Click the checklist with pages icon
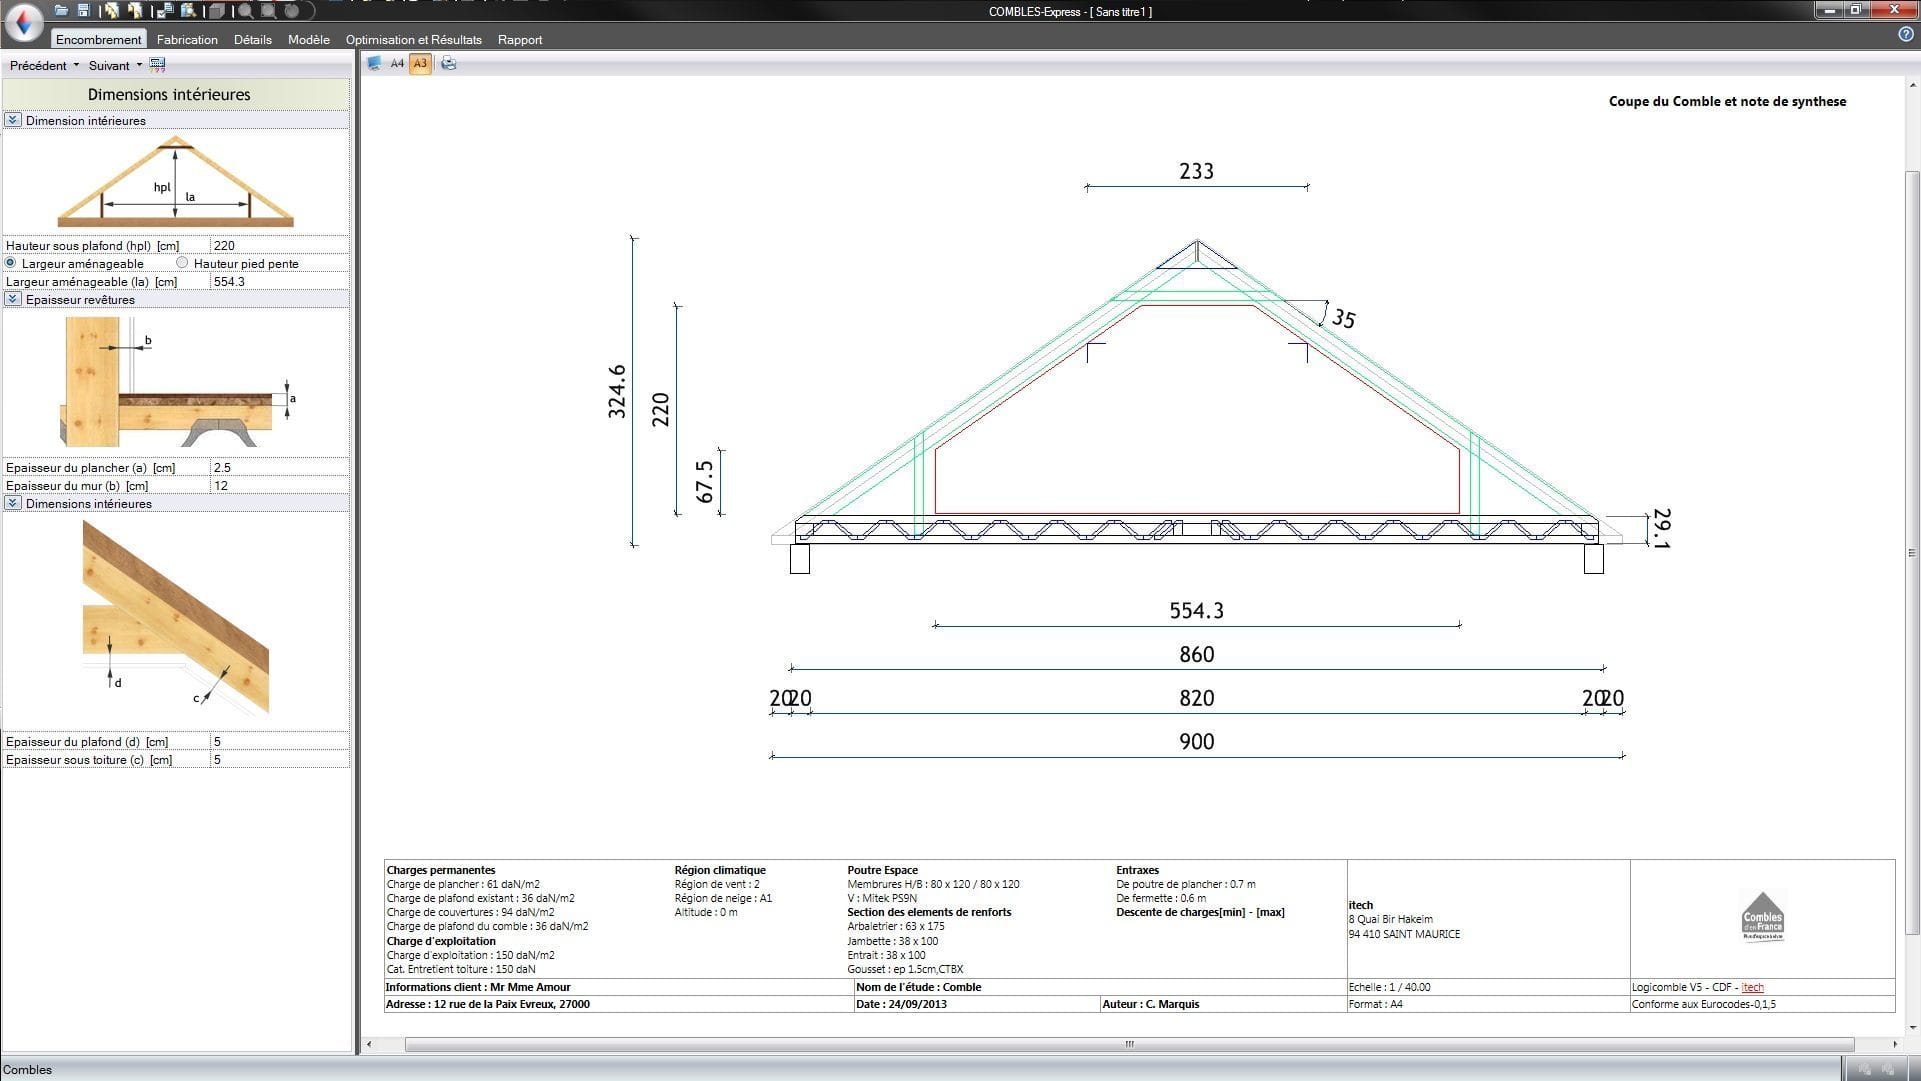Viewport: 1921px width, 1081px height. tap(165, 10)
